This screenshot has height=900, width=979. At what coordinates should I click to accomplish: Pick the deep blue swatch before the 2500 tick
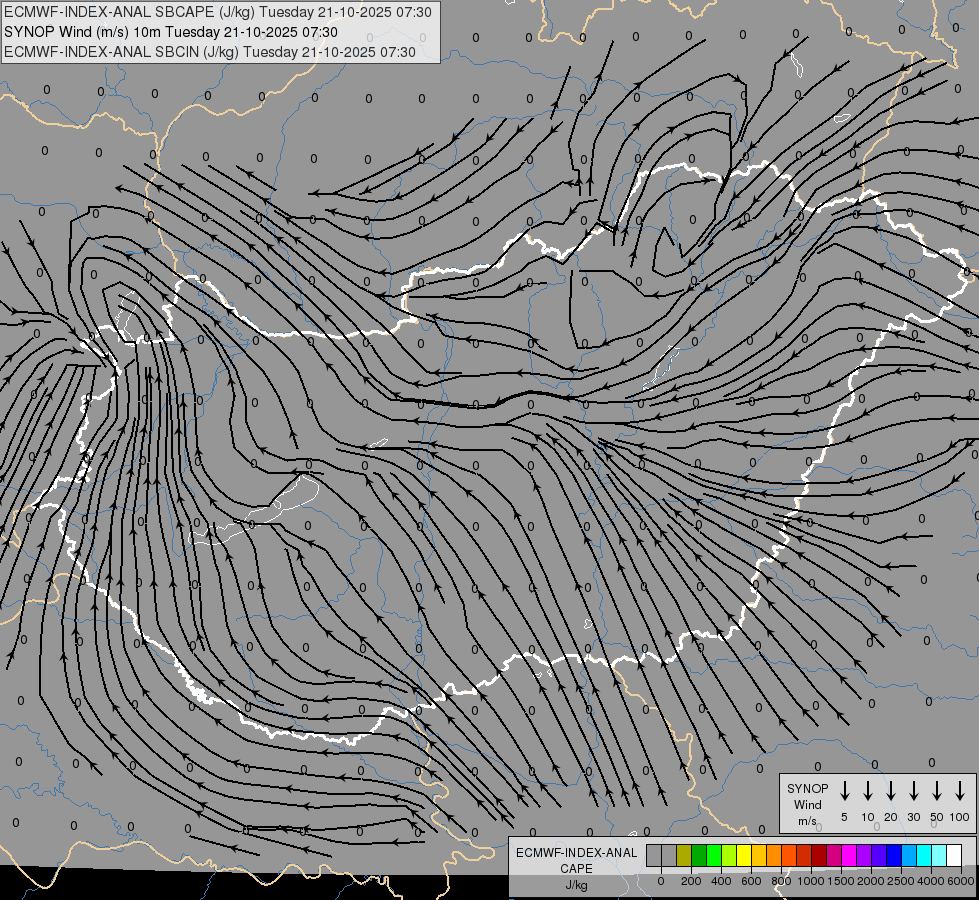(893, 856)
